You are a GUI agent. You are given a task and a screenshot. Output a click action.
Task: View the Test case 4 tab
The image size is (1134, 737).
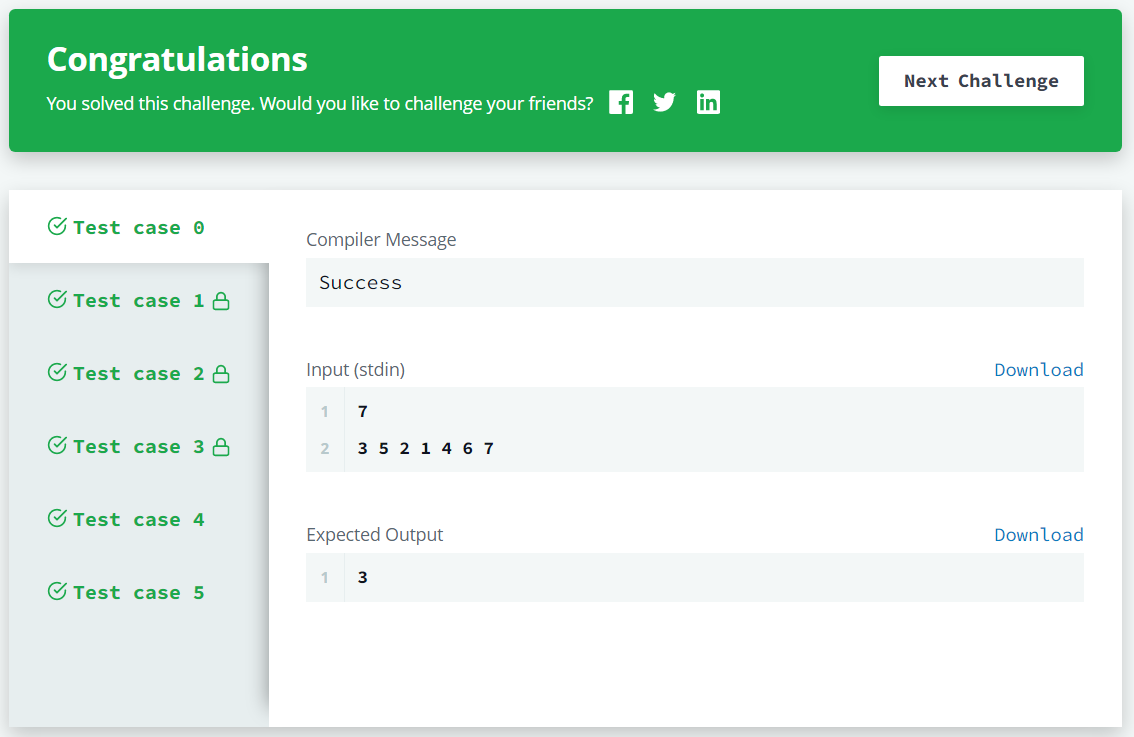click(139, 519)
